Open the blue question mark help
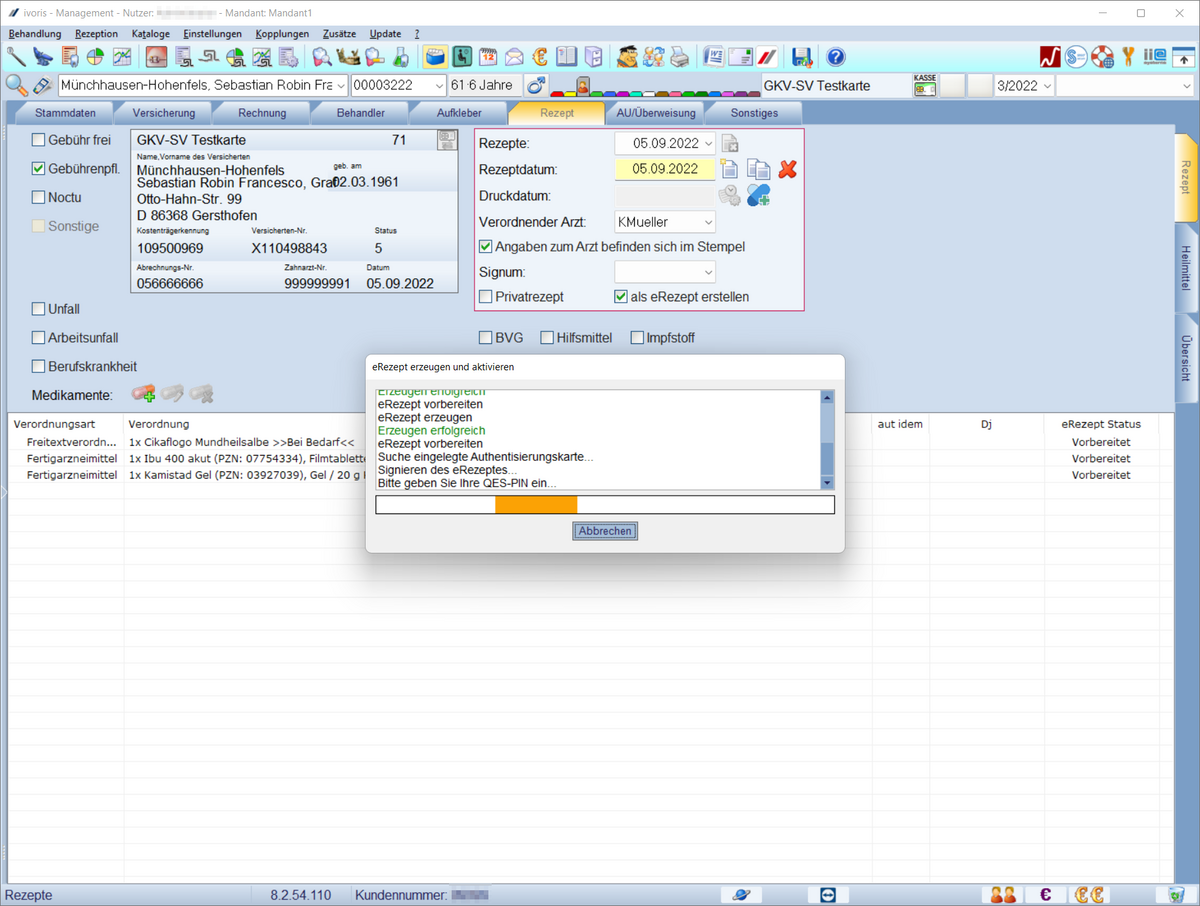Viewport: 1200px width, 906px height. 836,57
